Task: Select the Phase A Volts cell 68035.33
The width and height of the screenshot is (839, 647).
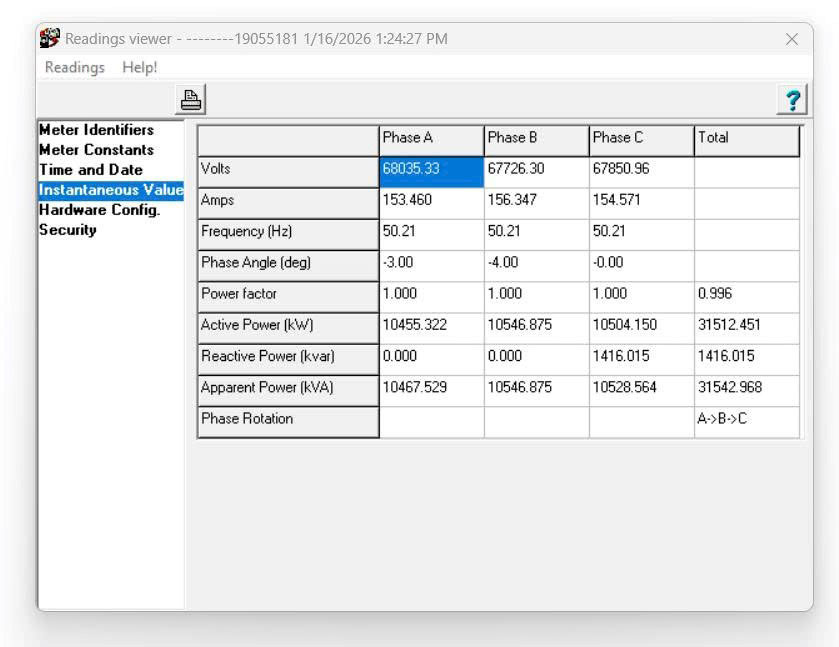Action: (431, 169)
